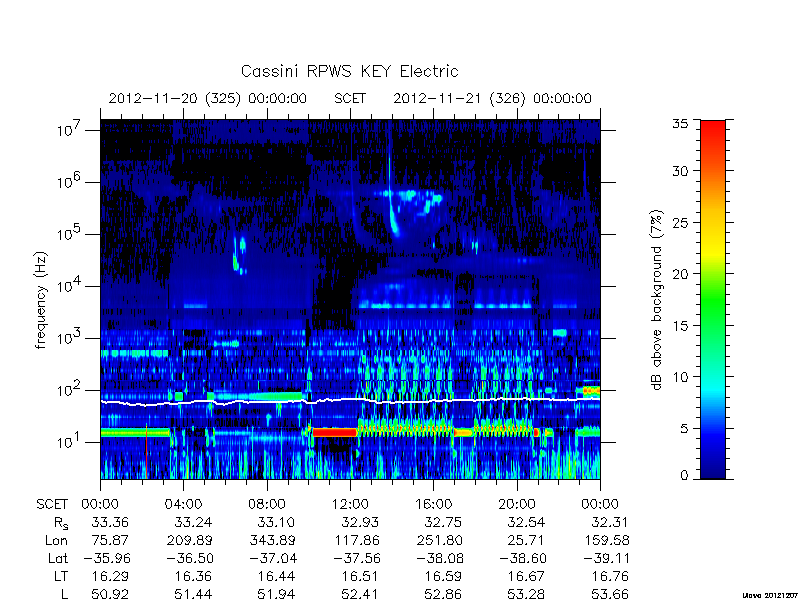Click the Lon value "159.58"

(x=606, y=541)
